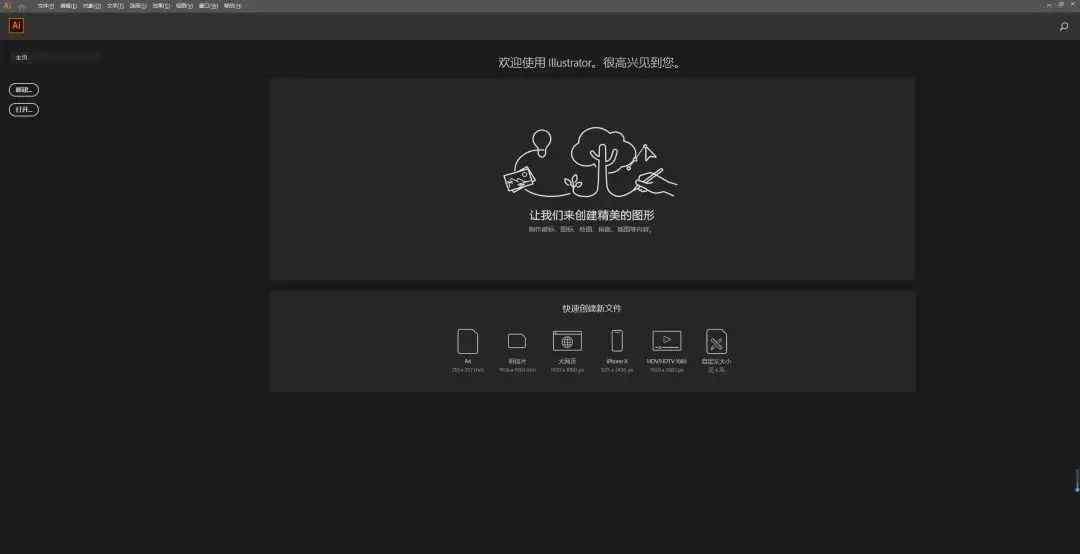
Task: Open the 文字(T) menu
Action: click(x=115, y=6)
